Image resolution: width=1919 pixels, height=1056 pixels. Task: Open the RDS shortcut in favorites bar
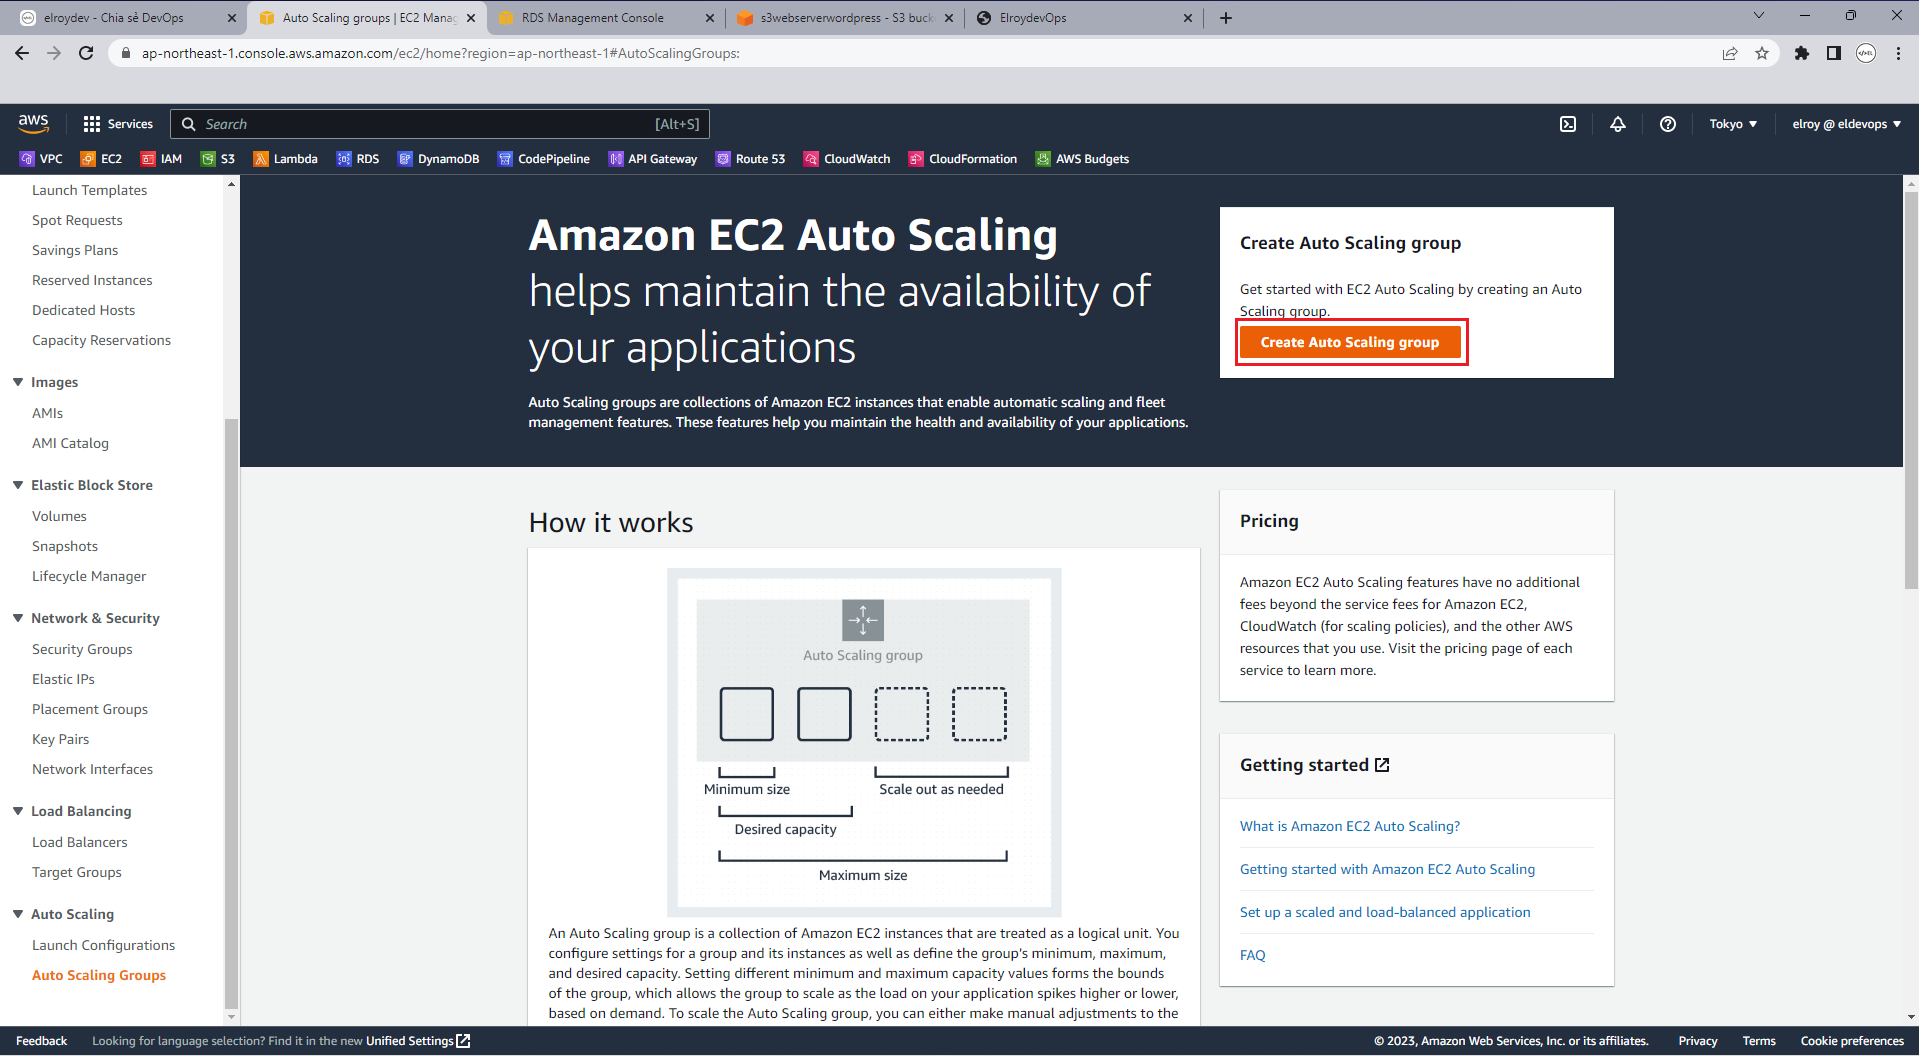point(358,159)
